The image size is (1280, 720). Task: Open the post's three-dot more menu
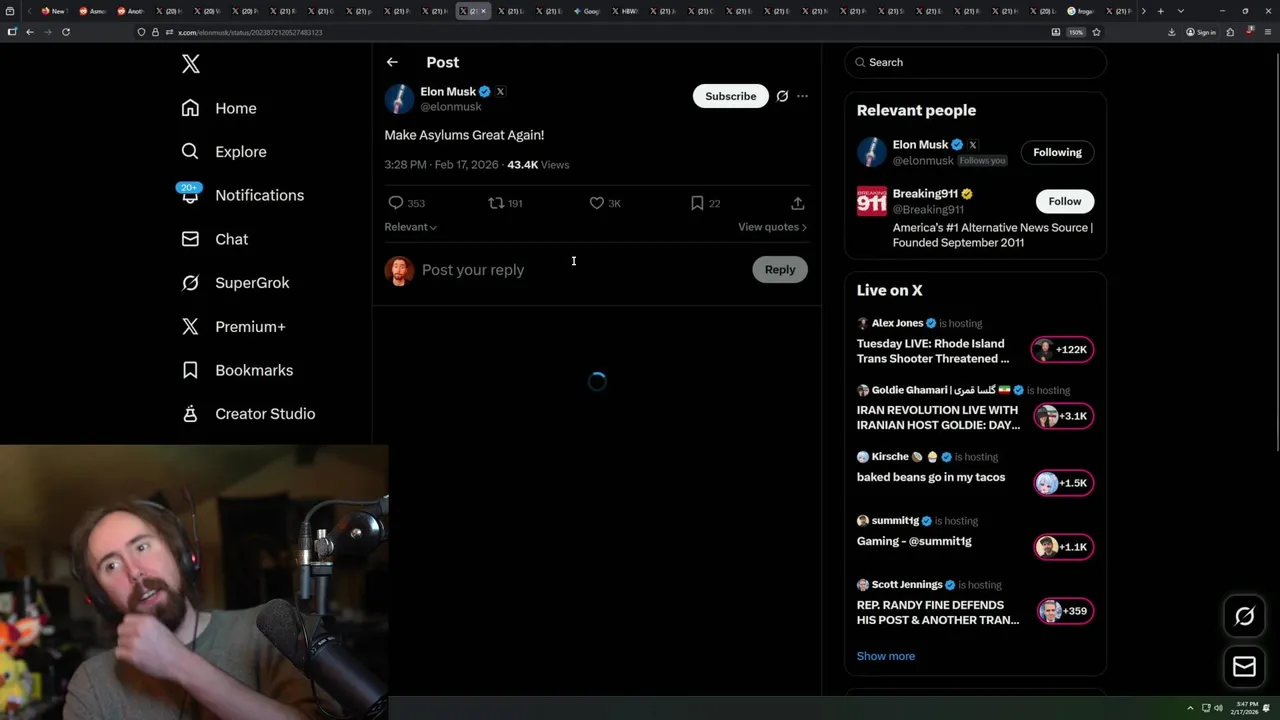802,96
